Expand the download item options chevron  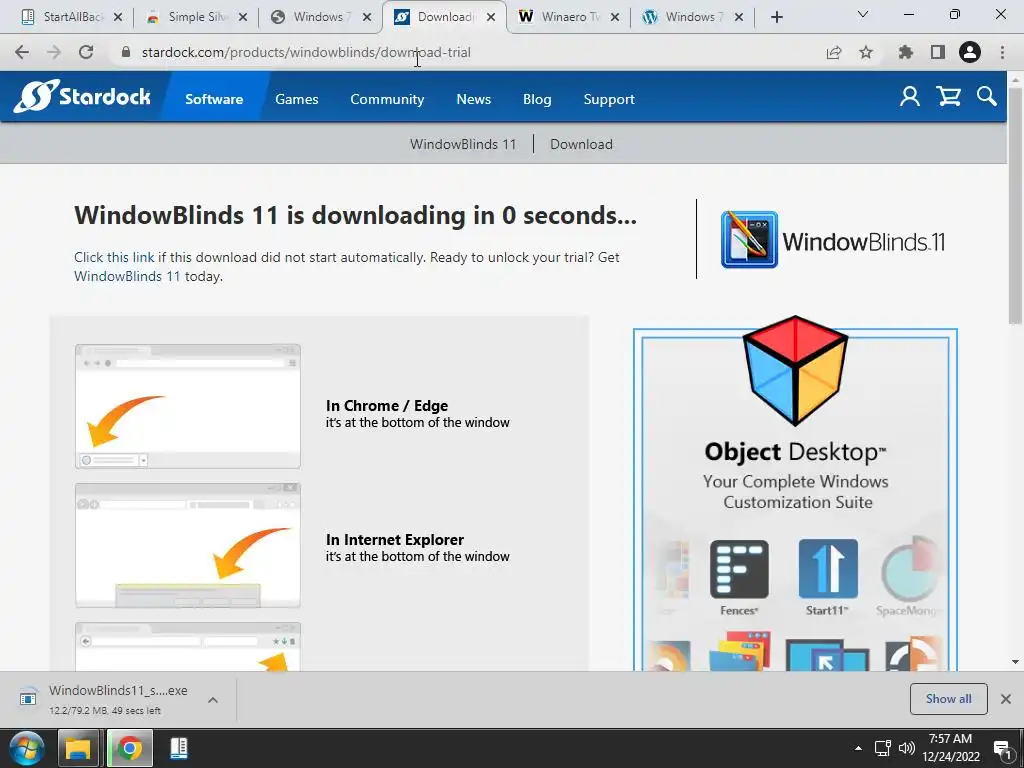coord(213,699)
